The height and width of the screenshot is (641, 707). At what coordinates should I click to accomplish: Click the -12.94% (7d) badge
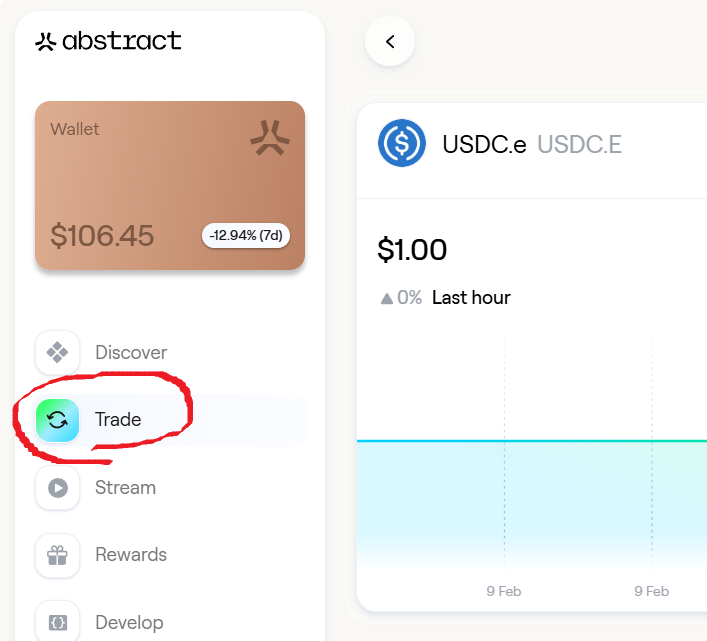pos(246,235)
